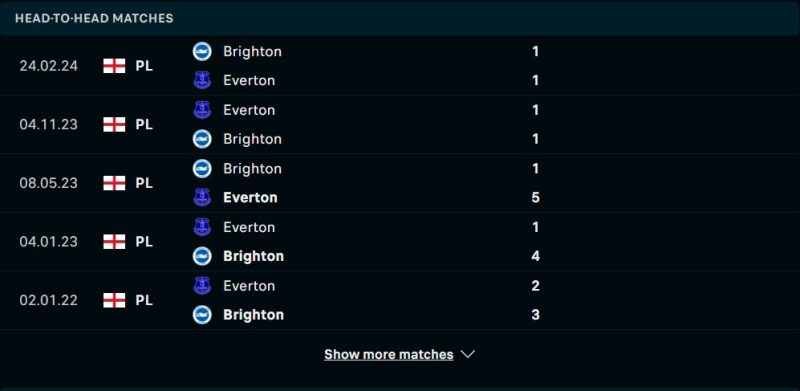Click the Show more matches link
This screenshot has height=391, width=800.
389,354
